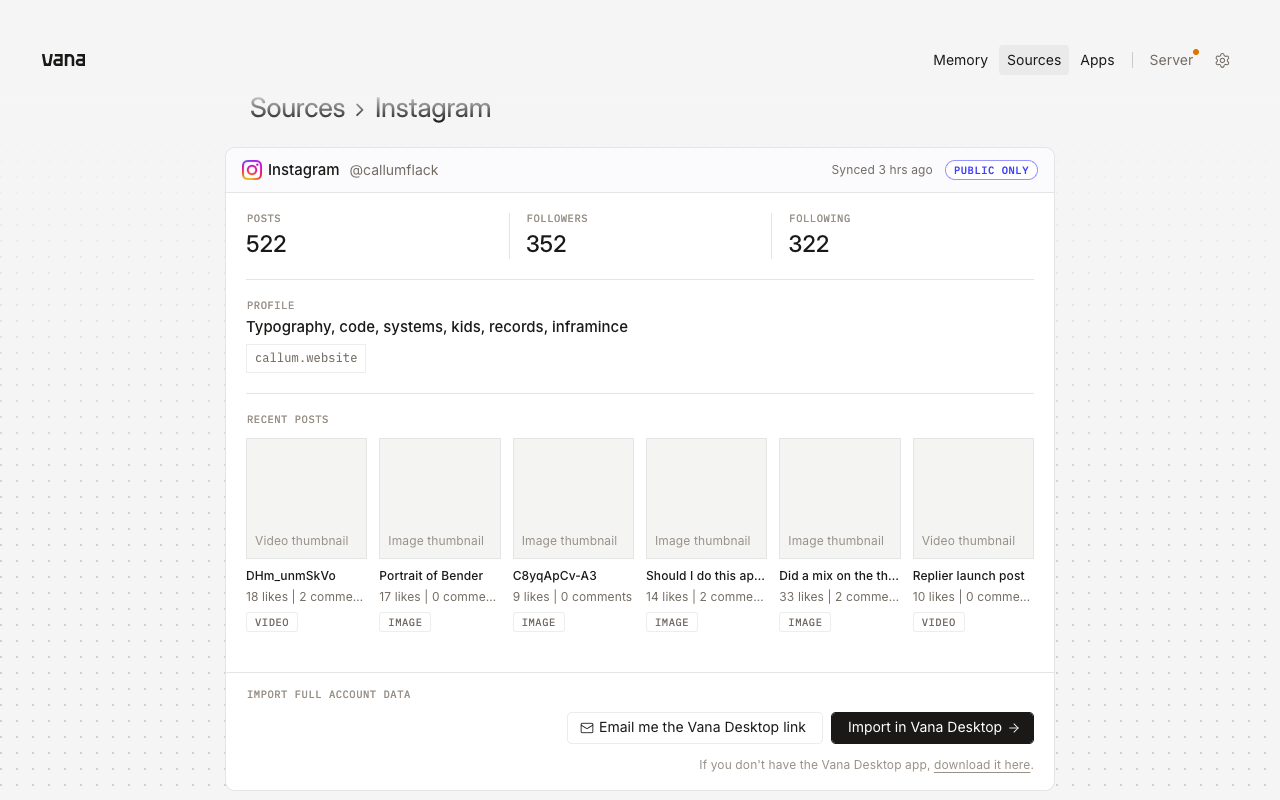Image resolution: width=1280 pixels, height=800 pixels.
Task: Click the 18 likes stats line
Action: pos(305,597)
